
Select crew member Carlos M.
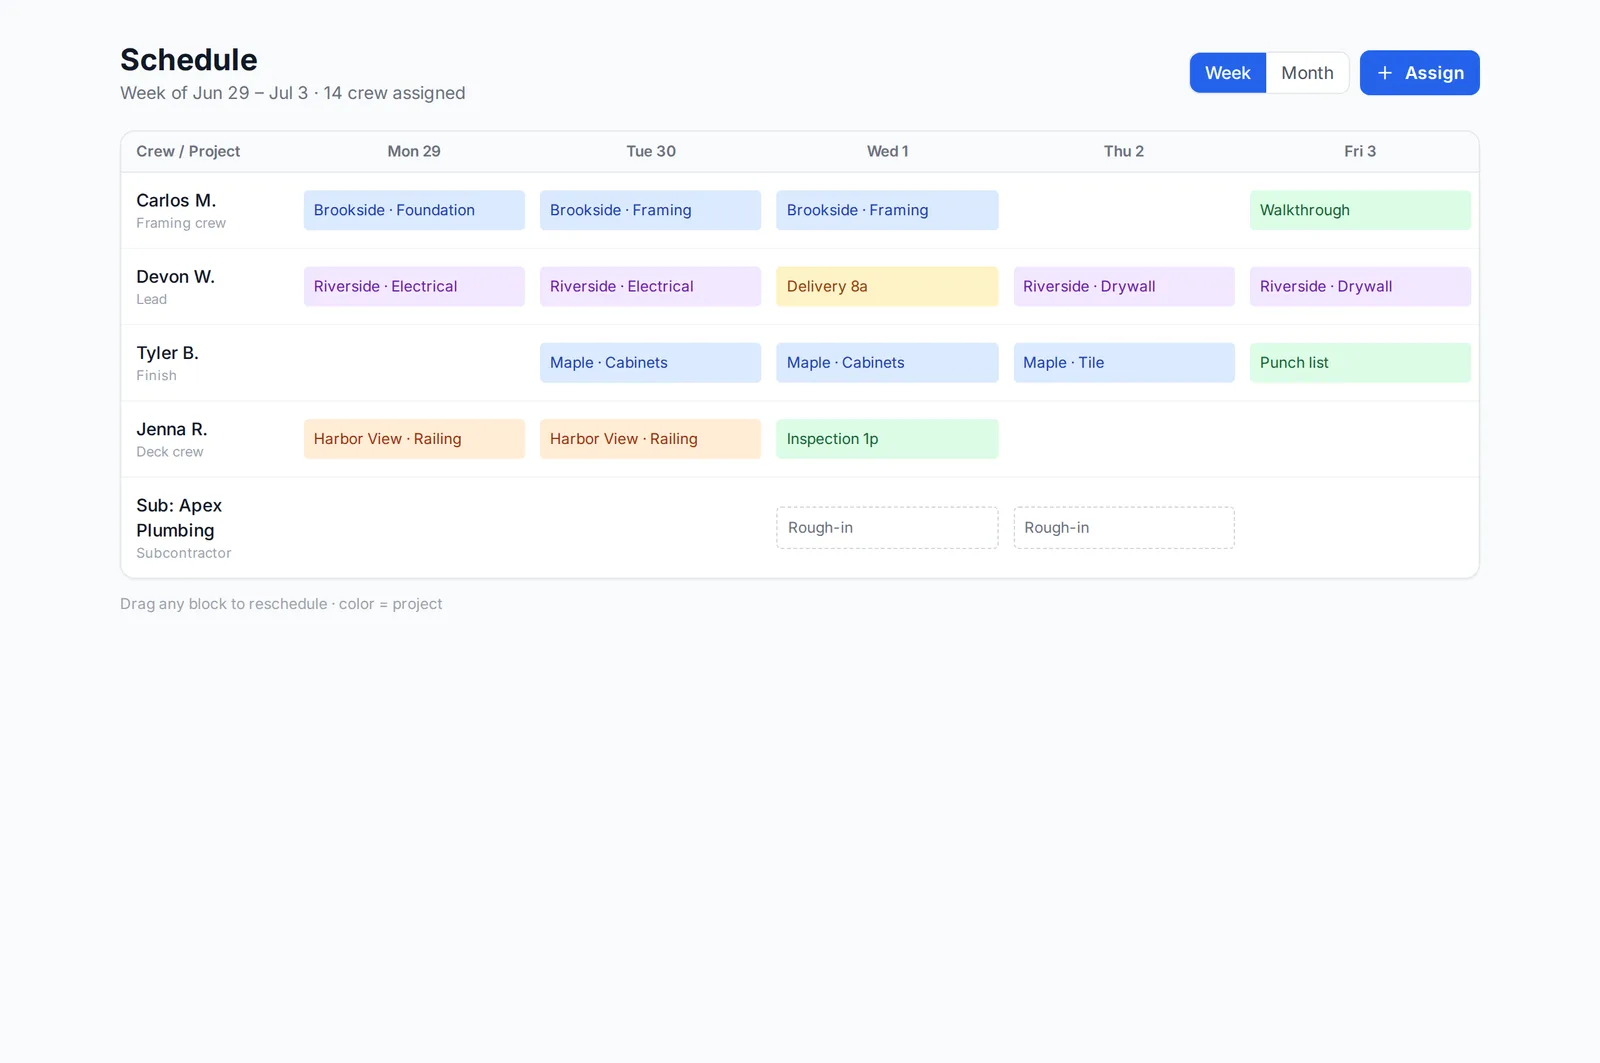click(176, 201)
